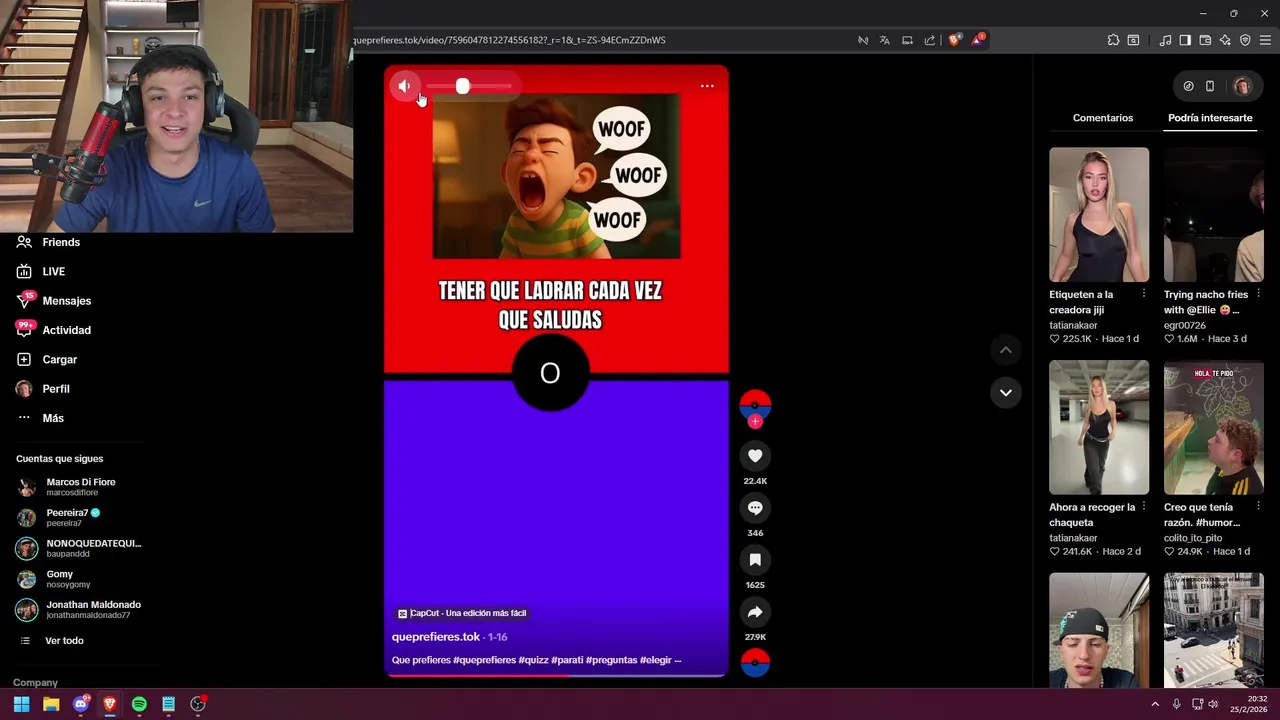
Task: Open options for 'Ahora a recoger la chaqueta'
Action: tap(1143, 507)
